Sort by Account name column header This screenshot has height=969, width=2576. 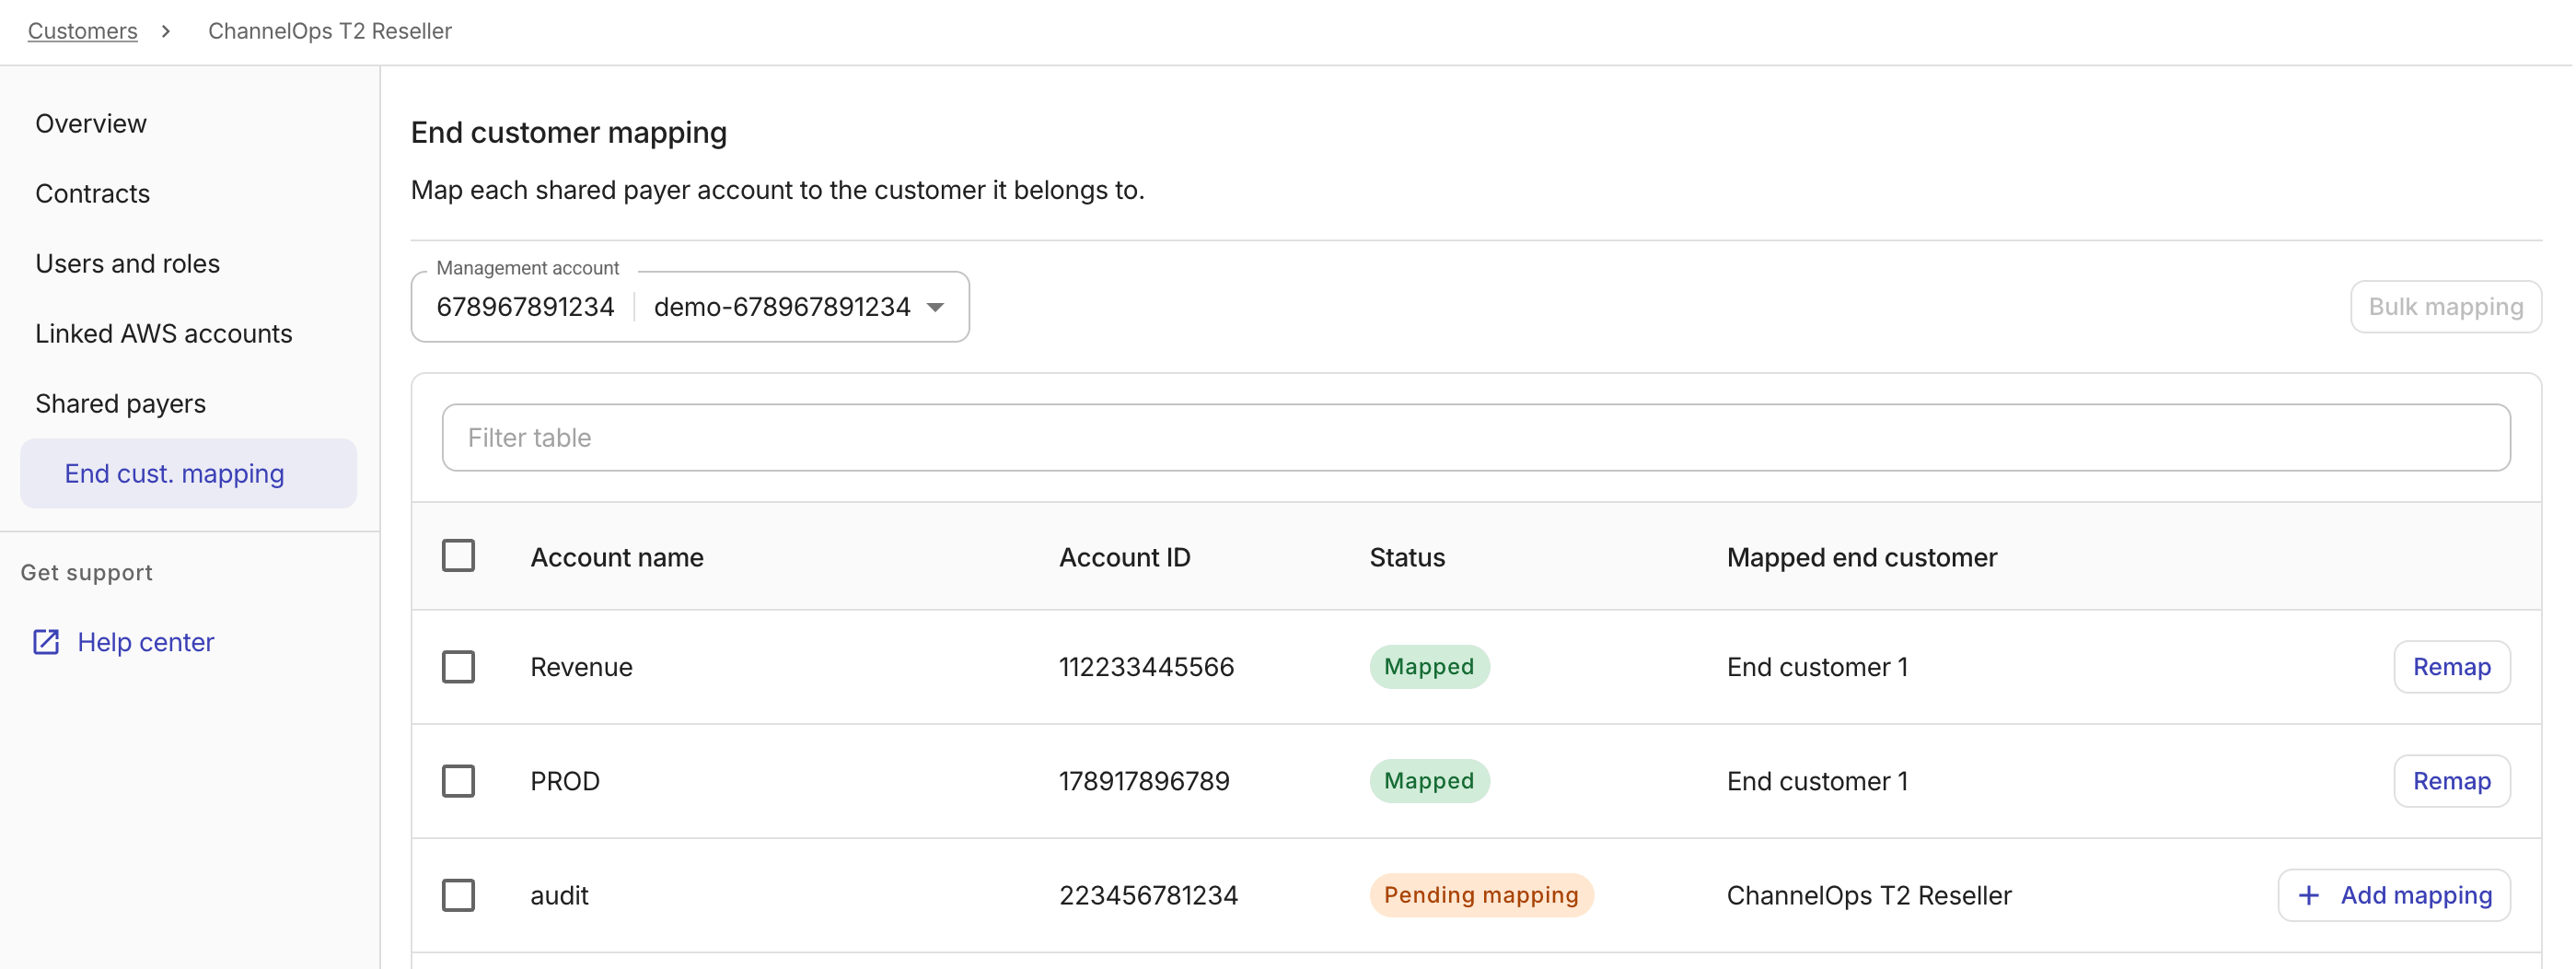pyautogui.click(x=617, y=557)
